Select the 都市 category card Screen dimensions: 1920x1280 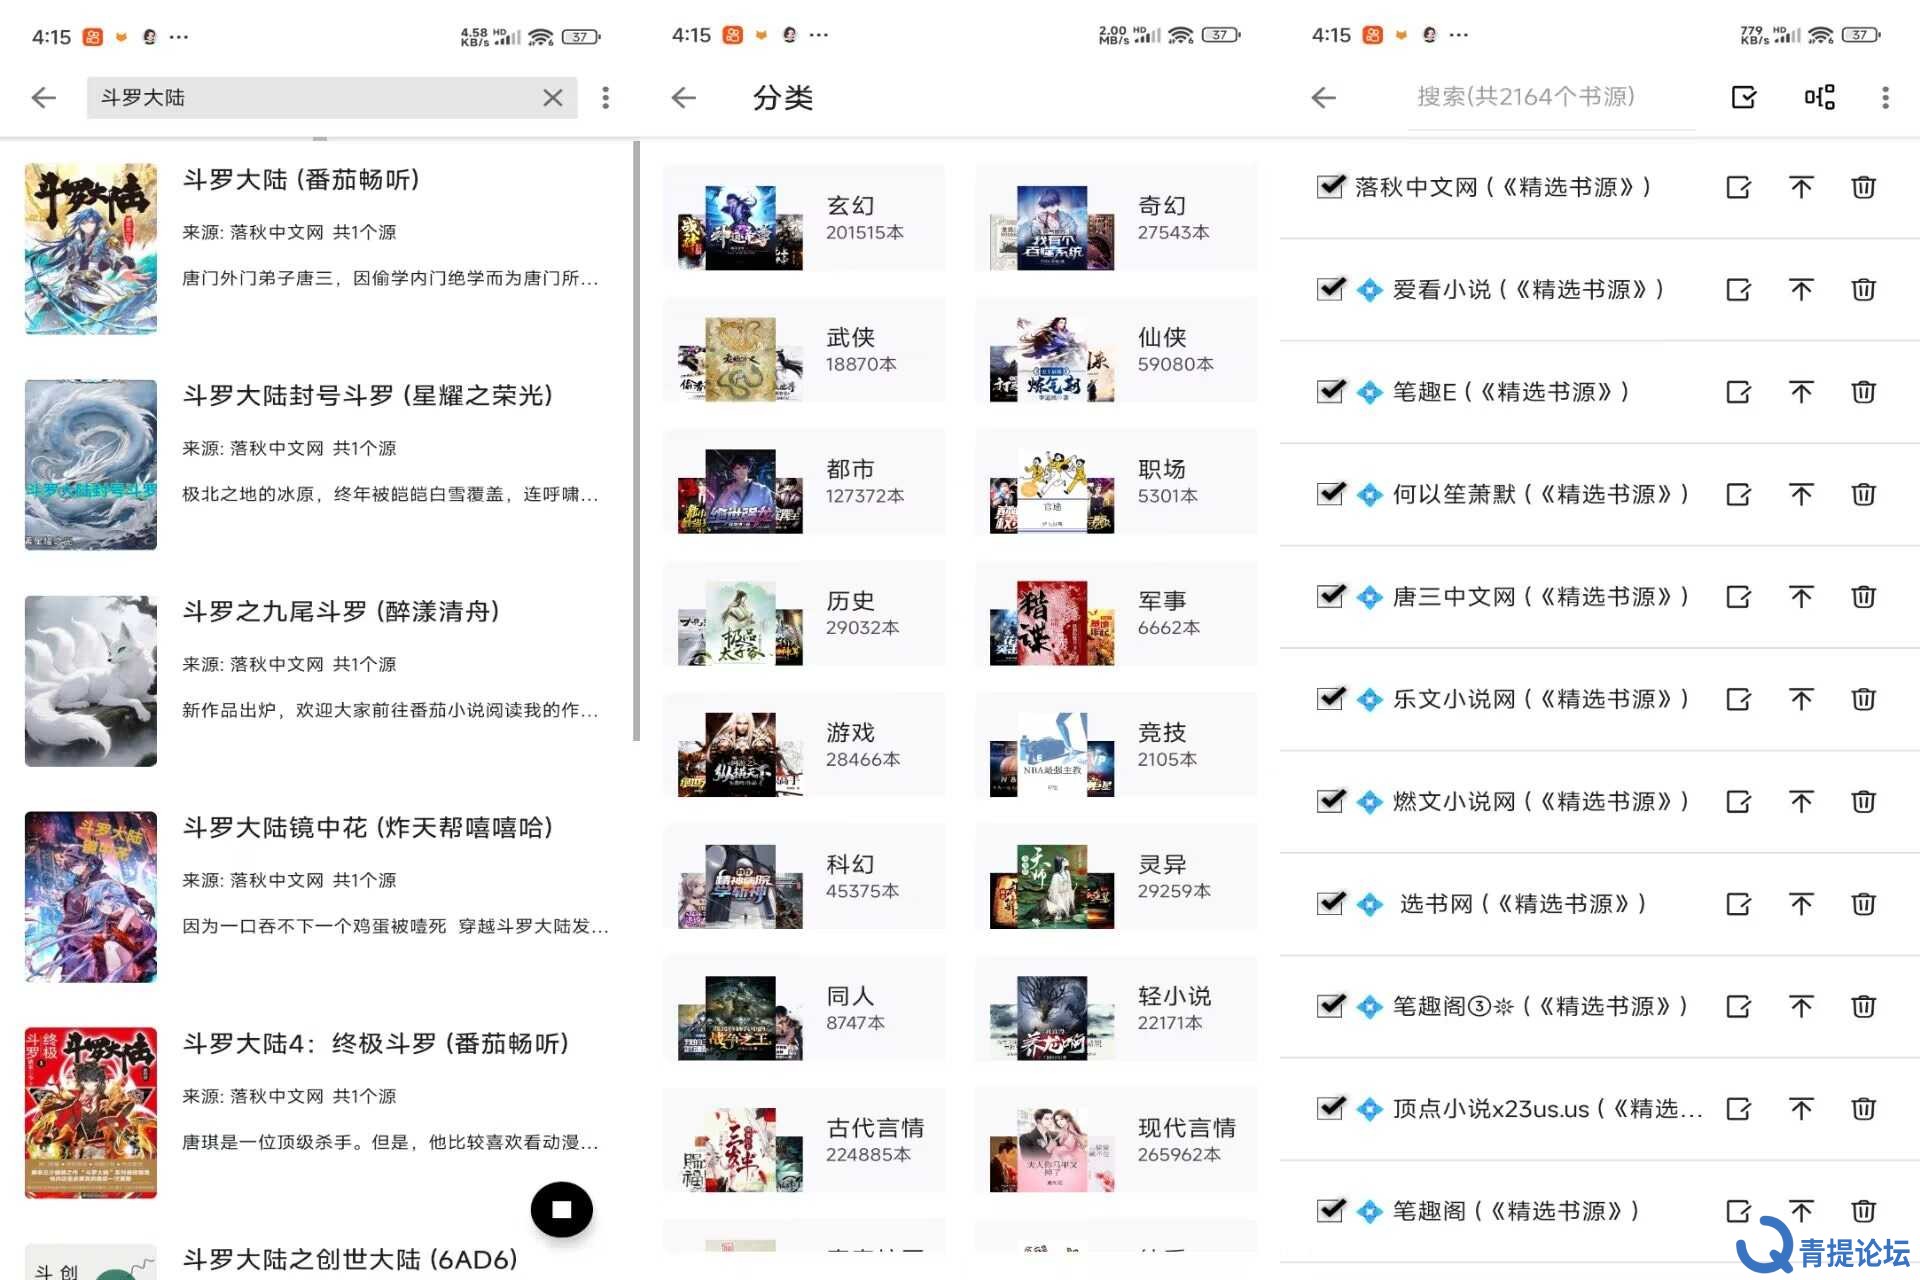click(x=804, y=482)
